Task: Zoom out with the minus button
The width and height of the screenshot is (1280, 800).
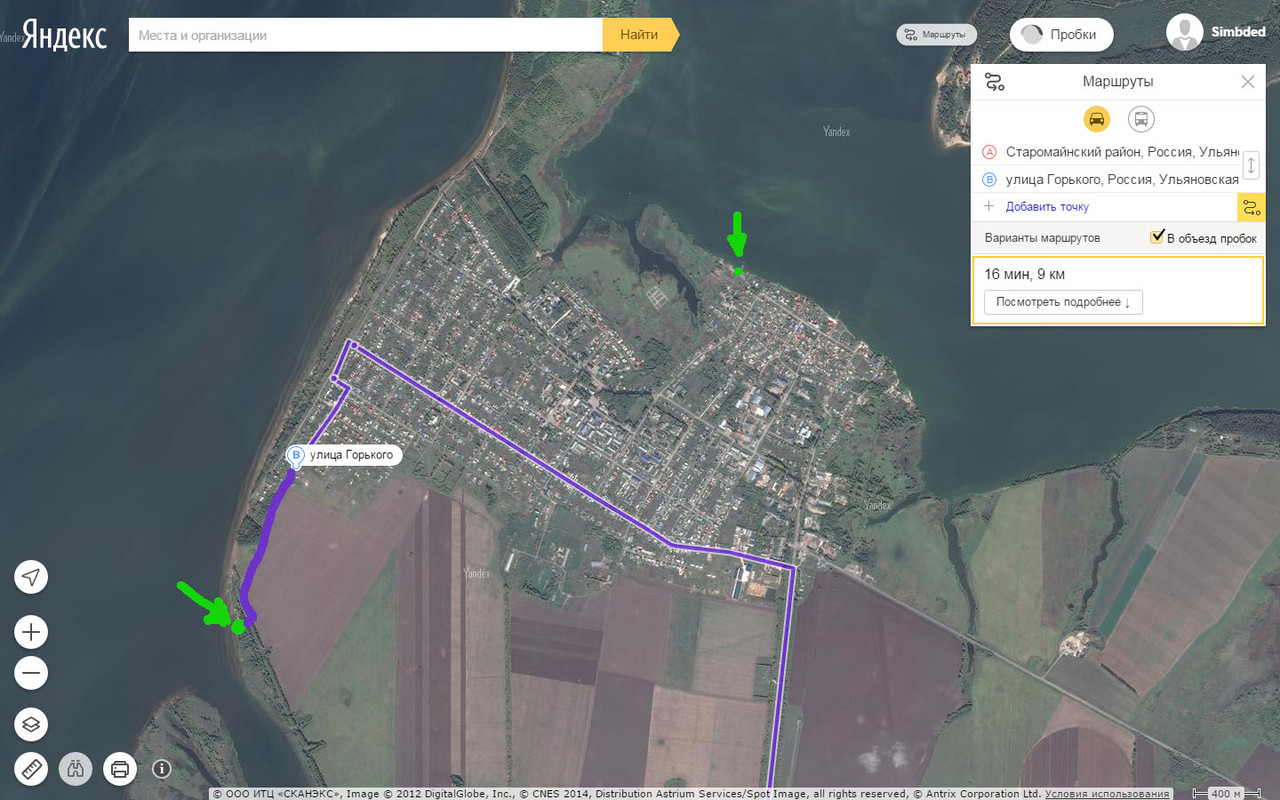Action: point(31,673)
